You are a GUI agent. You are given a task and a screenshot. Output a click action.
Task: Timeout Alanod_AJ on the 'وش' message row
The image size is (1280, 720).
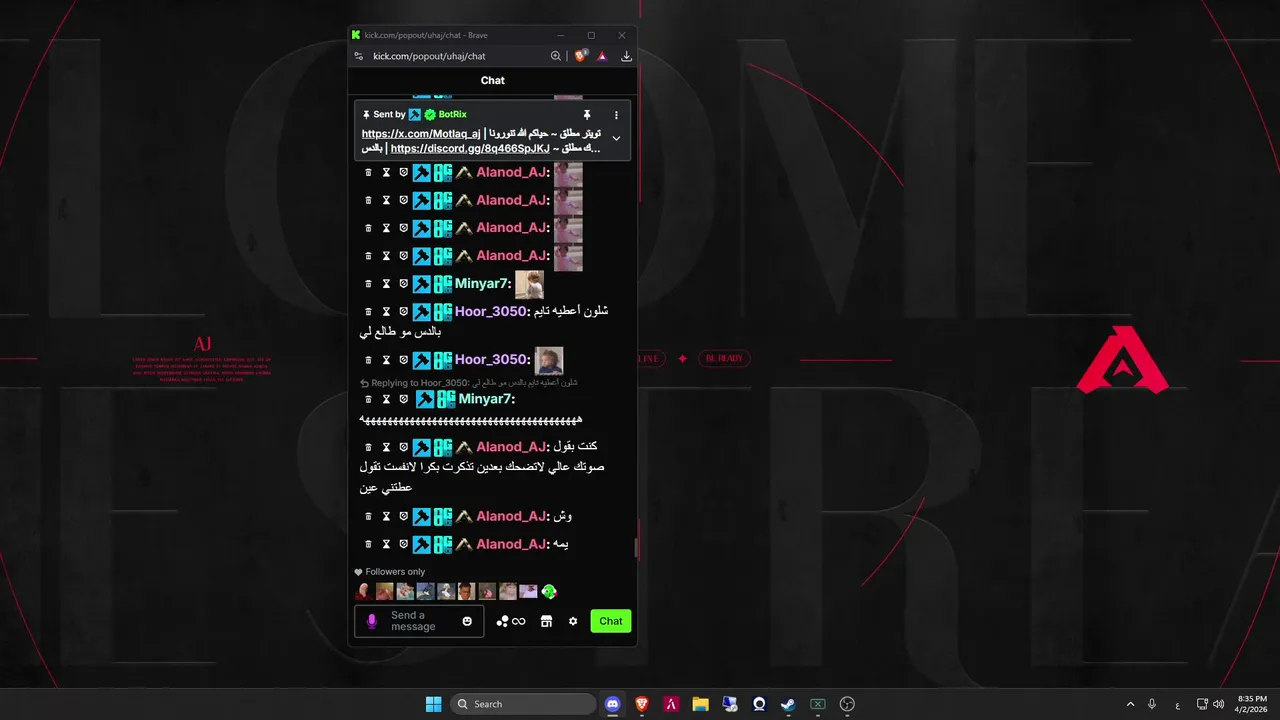tap(386, 517)
